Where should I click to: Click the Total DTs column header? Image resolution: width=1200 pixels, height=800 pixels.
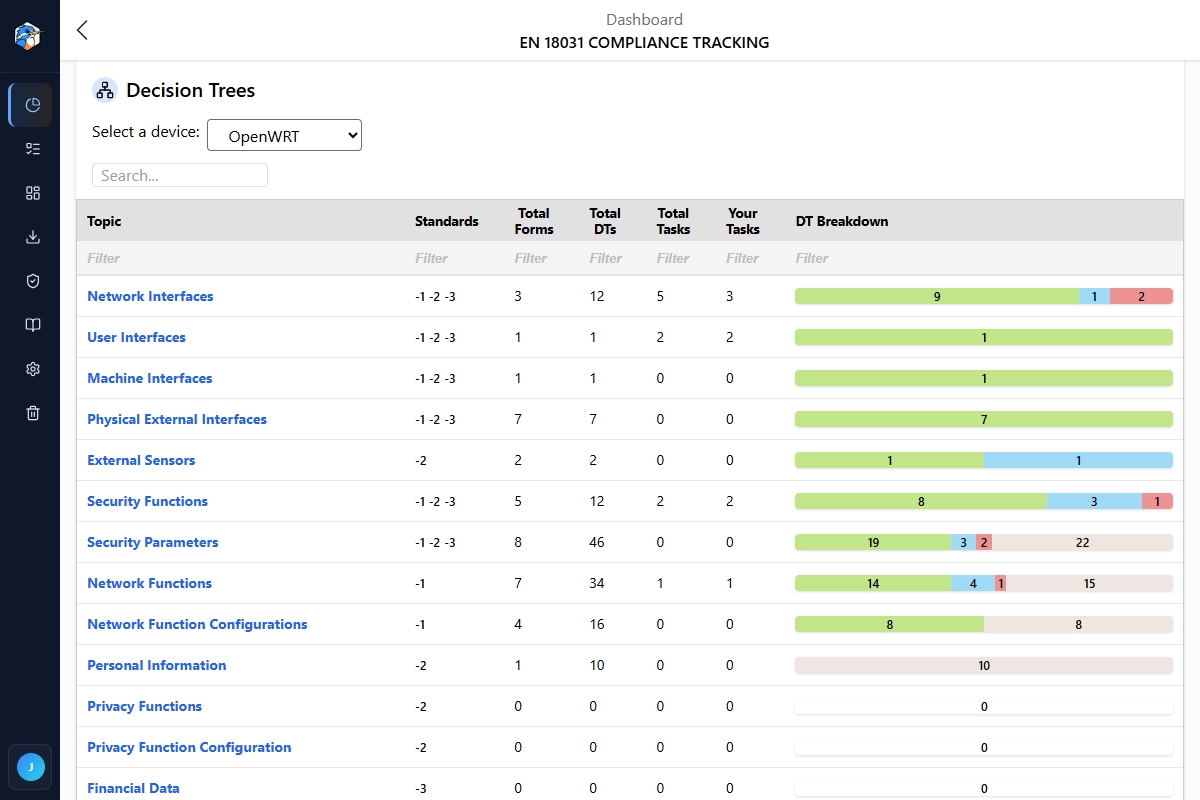605,221
